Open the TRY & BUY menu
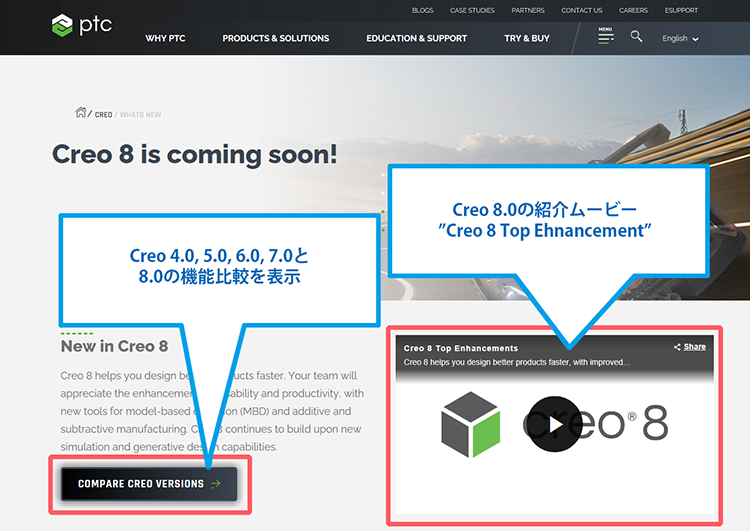750x531 pixels. click(527, 38)
